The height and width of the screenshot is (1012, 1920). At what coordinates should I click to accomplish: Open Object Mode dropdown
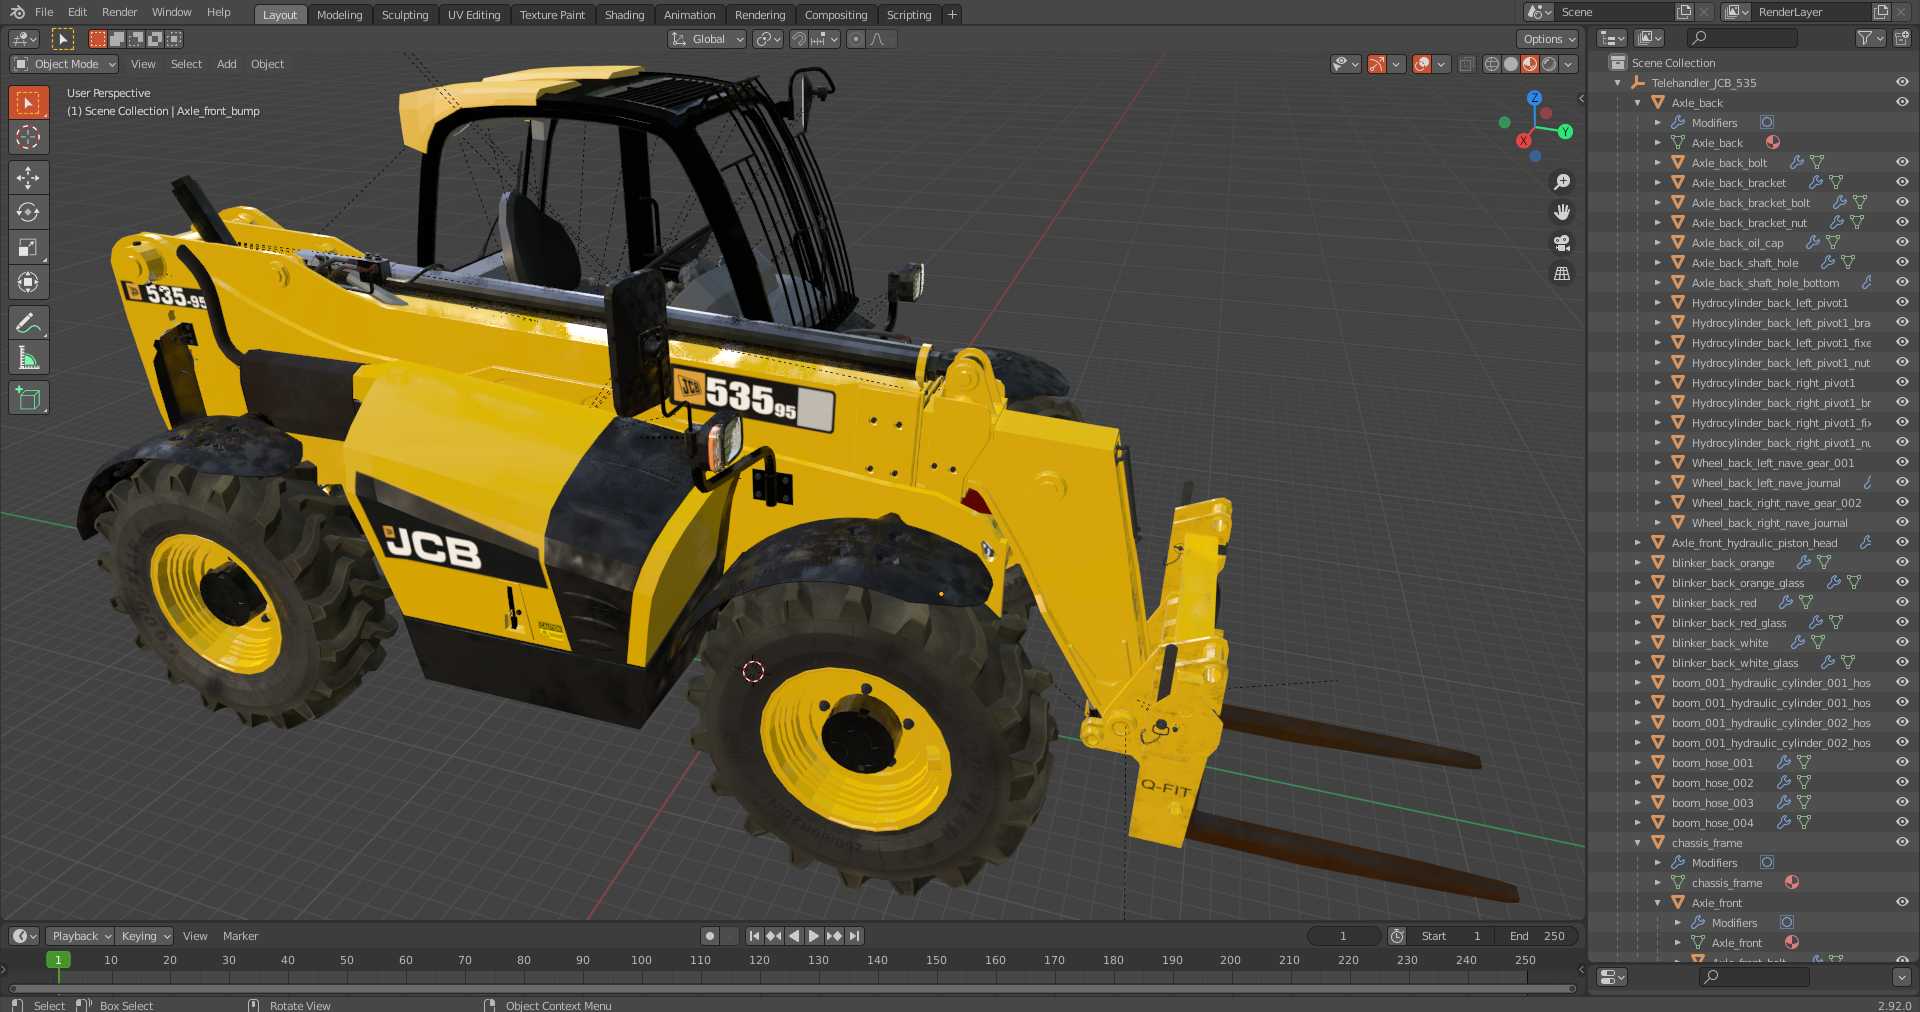pyautogui.click(x=64, y=64)
